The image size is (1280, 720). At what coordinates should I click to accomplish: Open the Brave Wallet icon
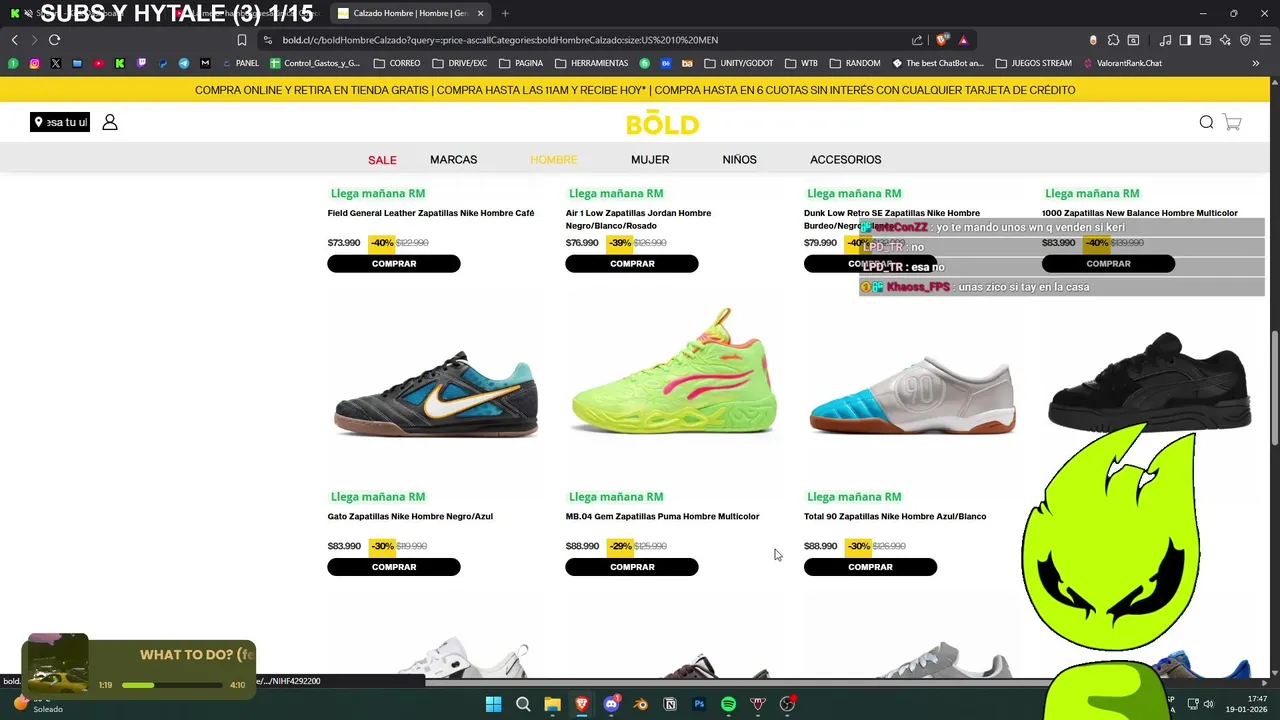click(1205, 40)
